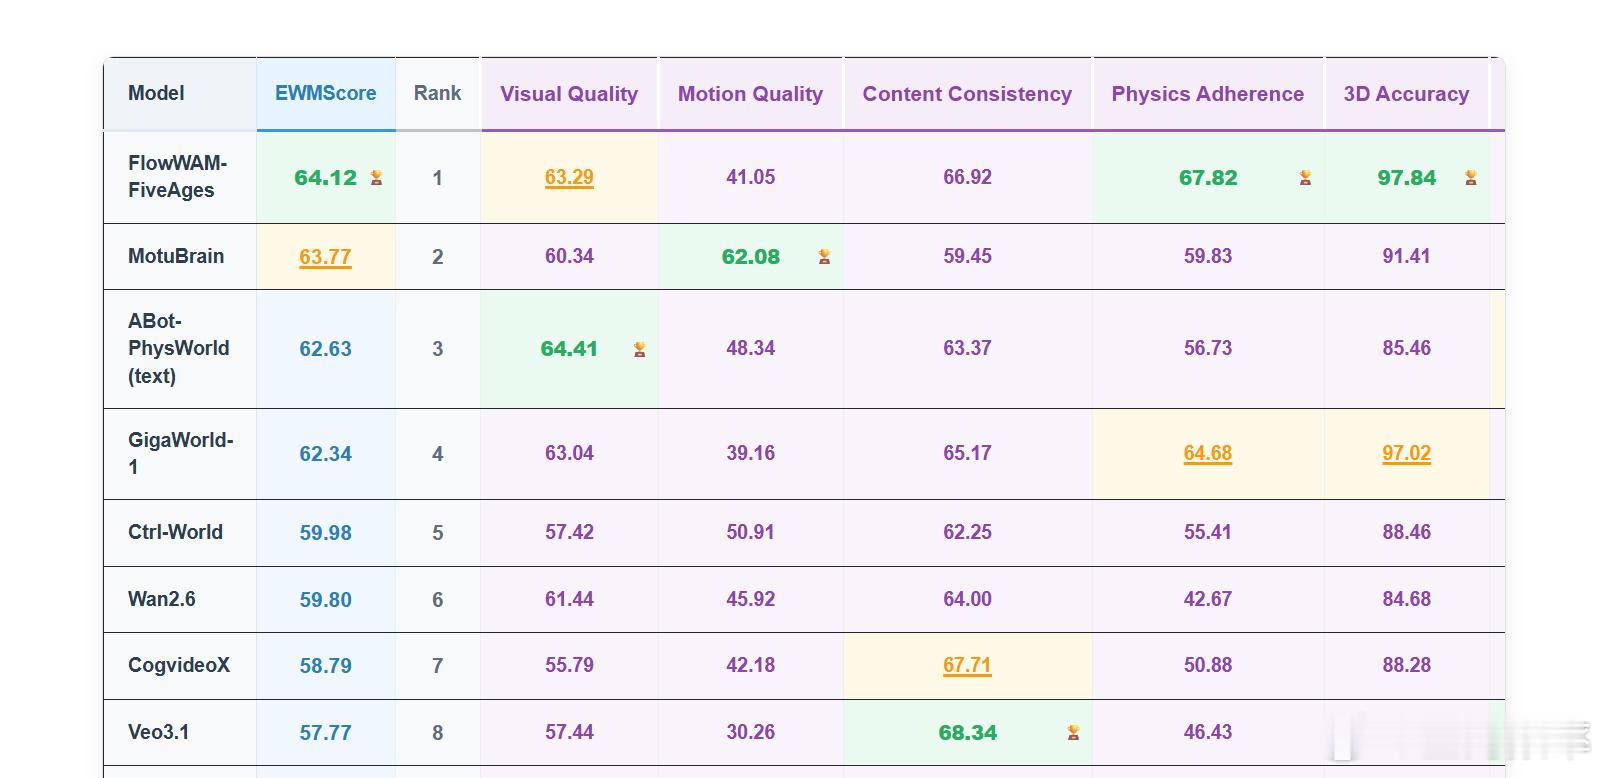The image size is (1605, 778).
Task: Open the underlined 97.02 3D Accuracy score
Action: (x=1406, y=454)
